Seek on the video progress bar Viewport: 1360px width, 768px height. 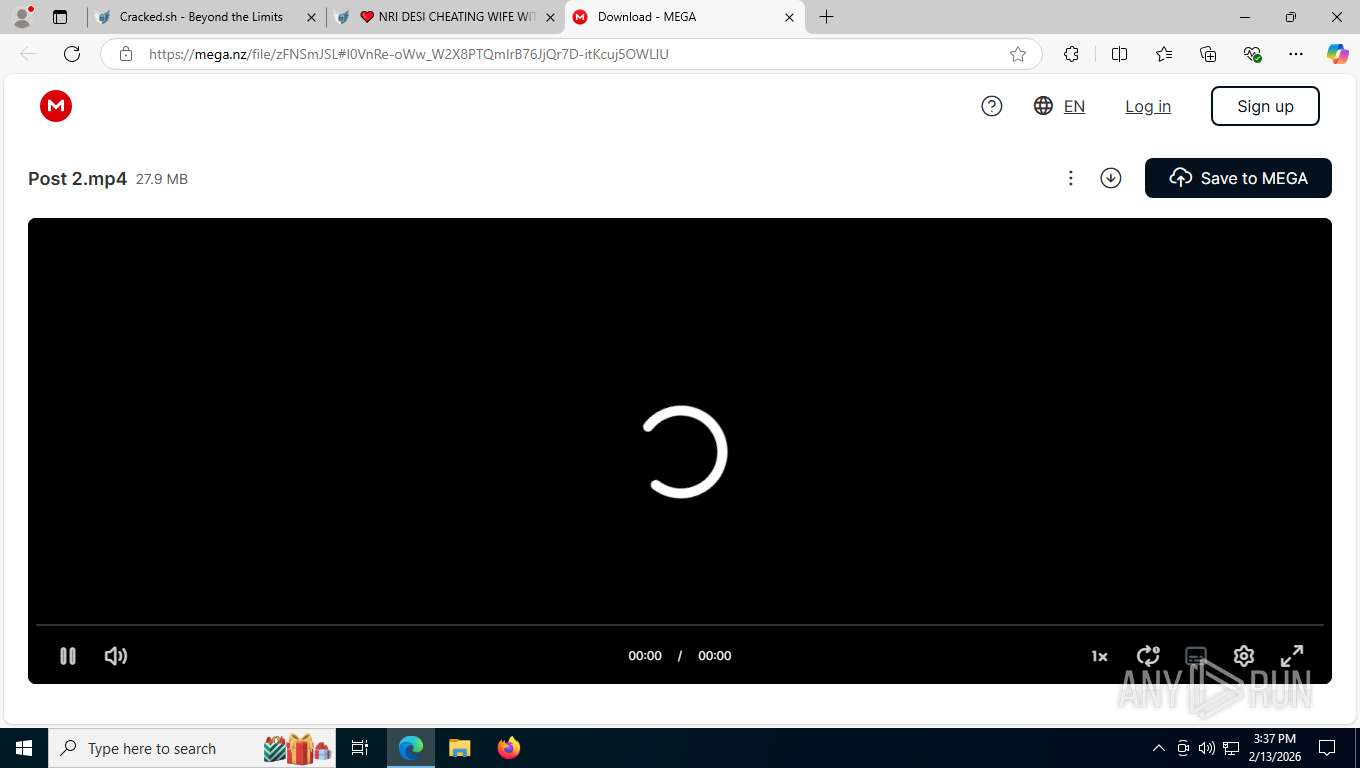pyautogui.click(x=680, y=625)
